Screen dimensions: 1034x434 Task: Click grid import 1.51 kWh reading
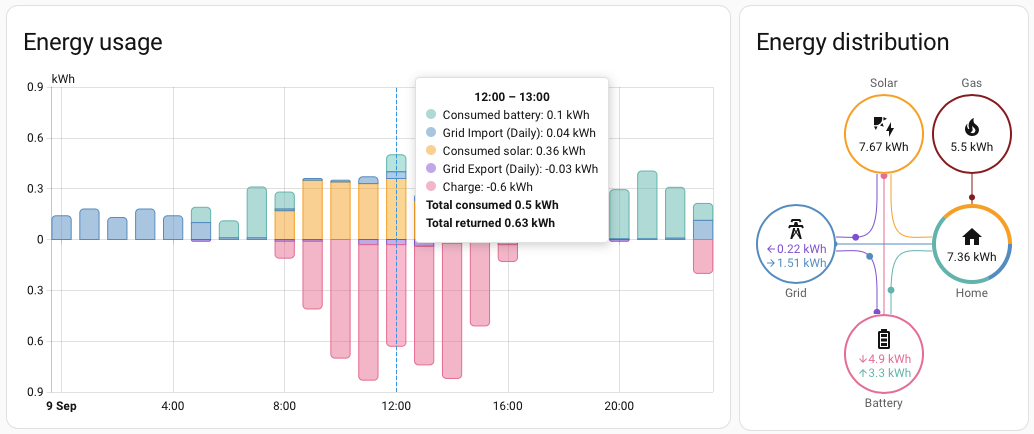click(797, 263)
